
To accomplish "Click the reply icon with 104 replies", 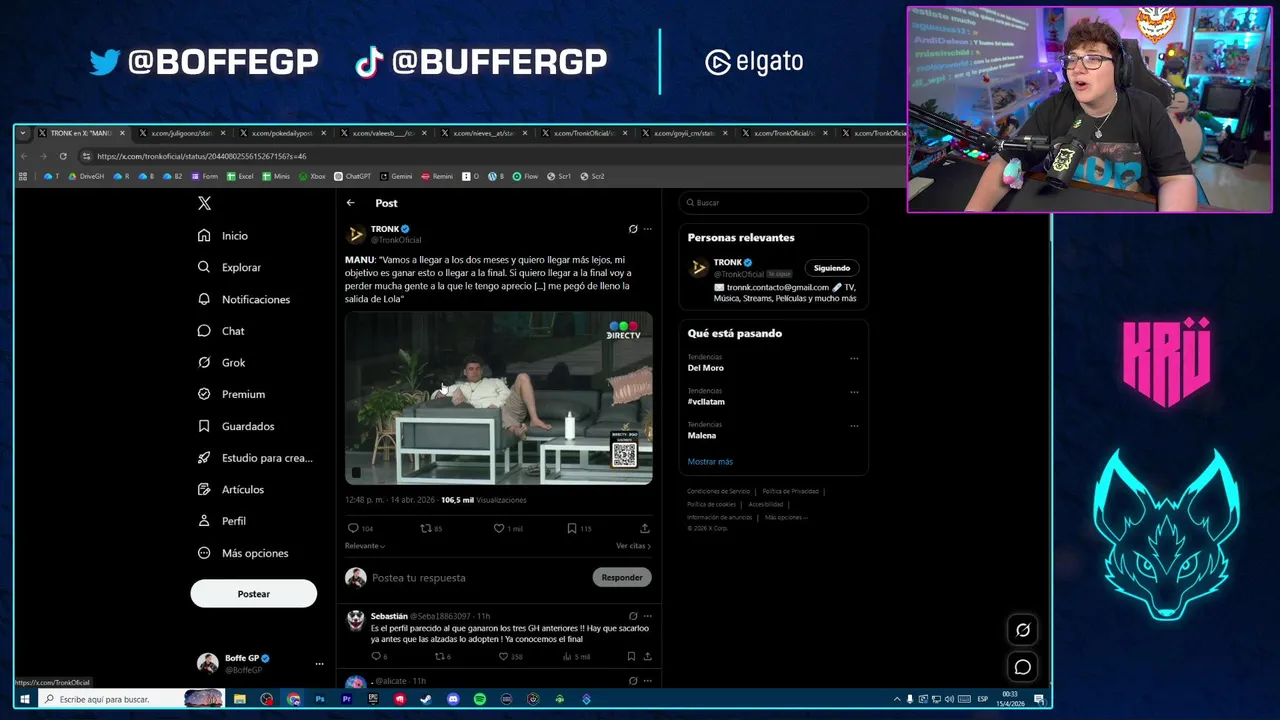I will point(353,528).
